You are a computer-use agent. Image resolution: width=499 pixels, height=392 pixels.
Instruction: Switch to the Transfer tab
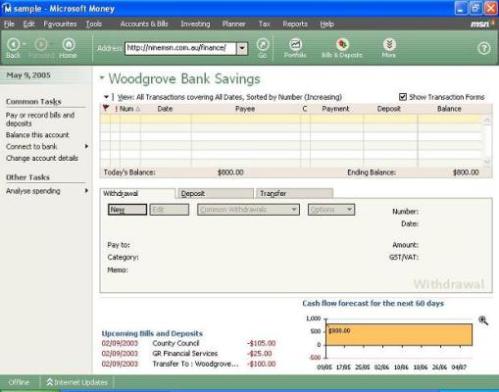click(294, 193)
